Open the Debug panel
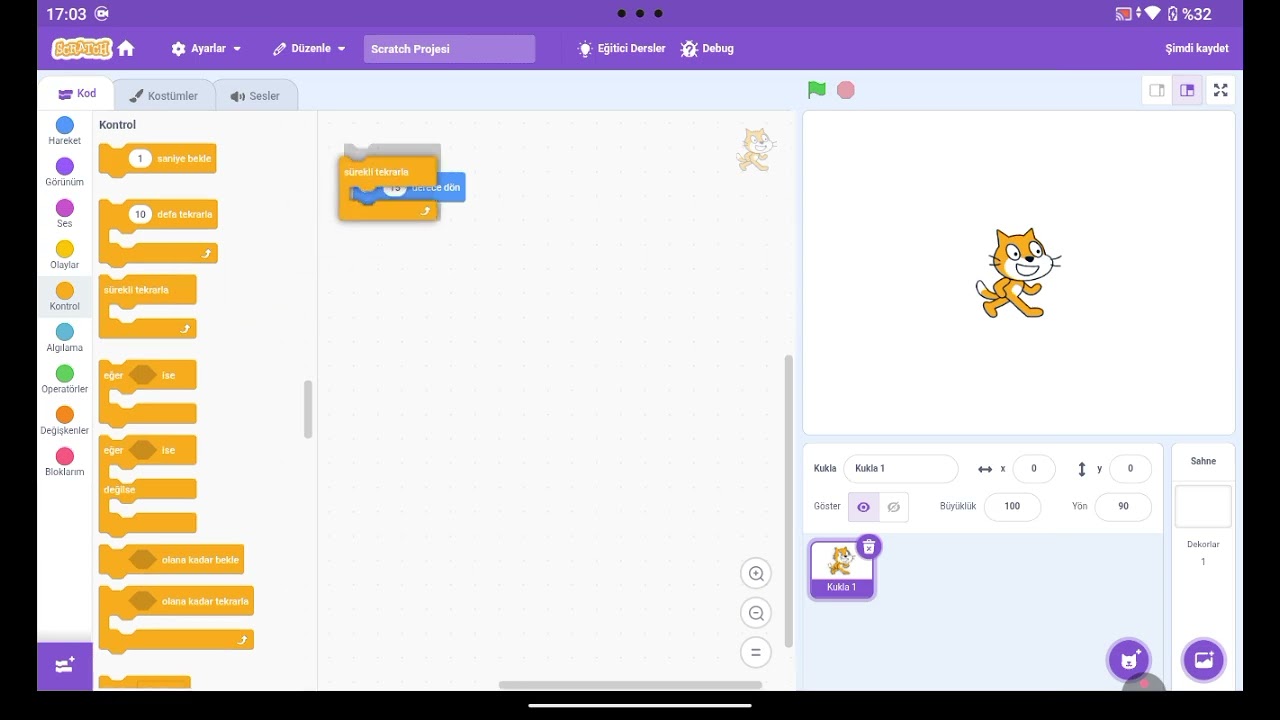 pos(707,48)
